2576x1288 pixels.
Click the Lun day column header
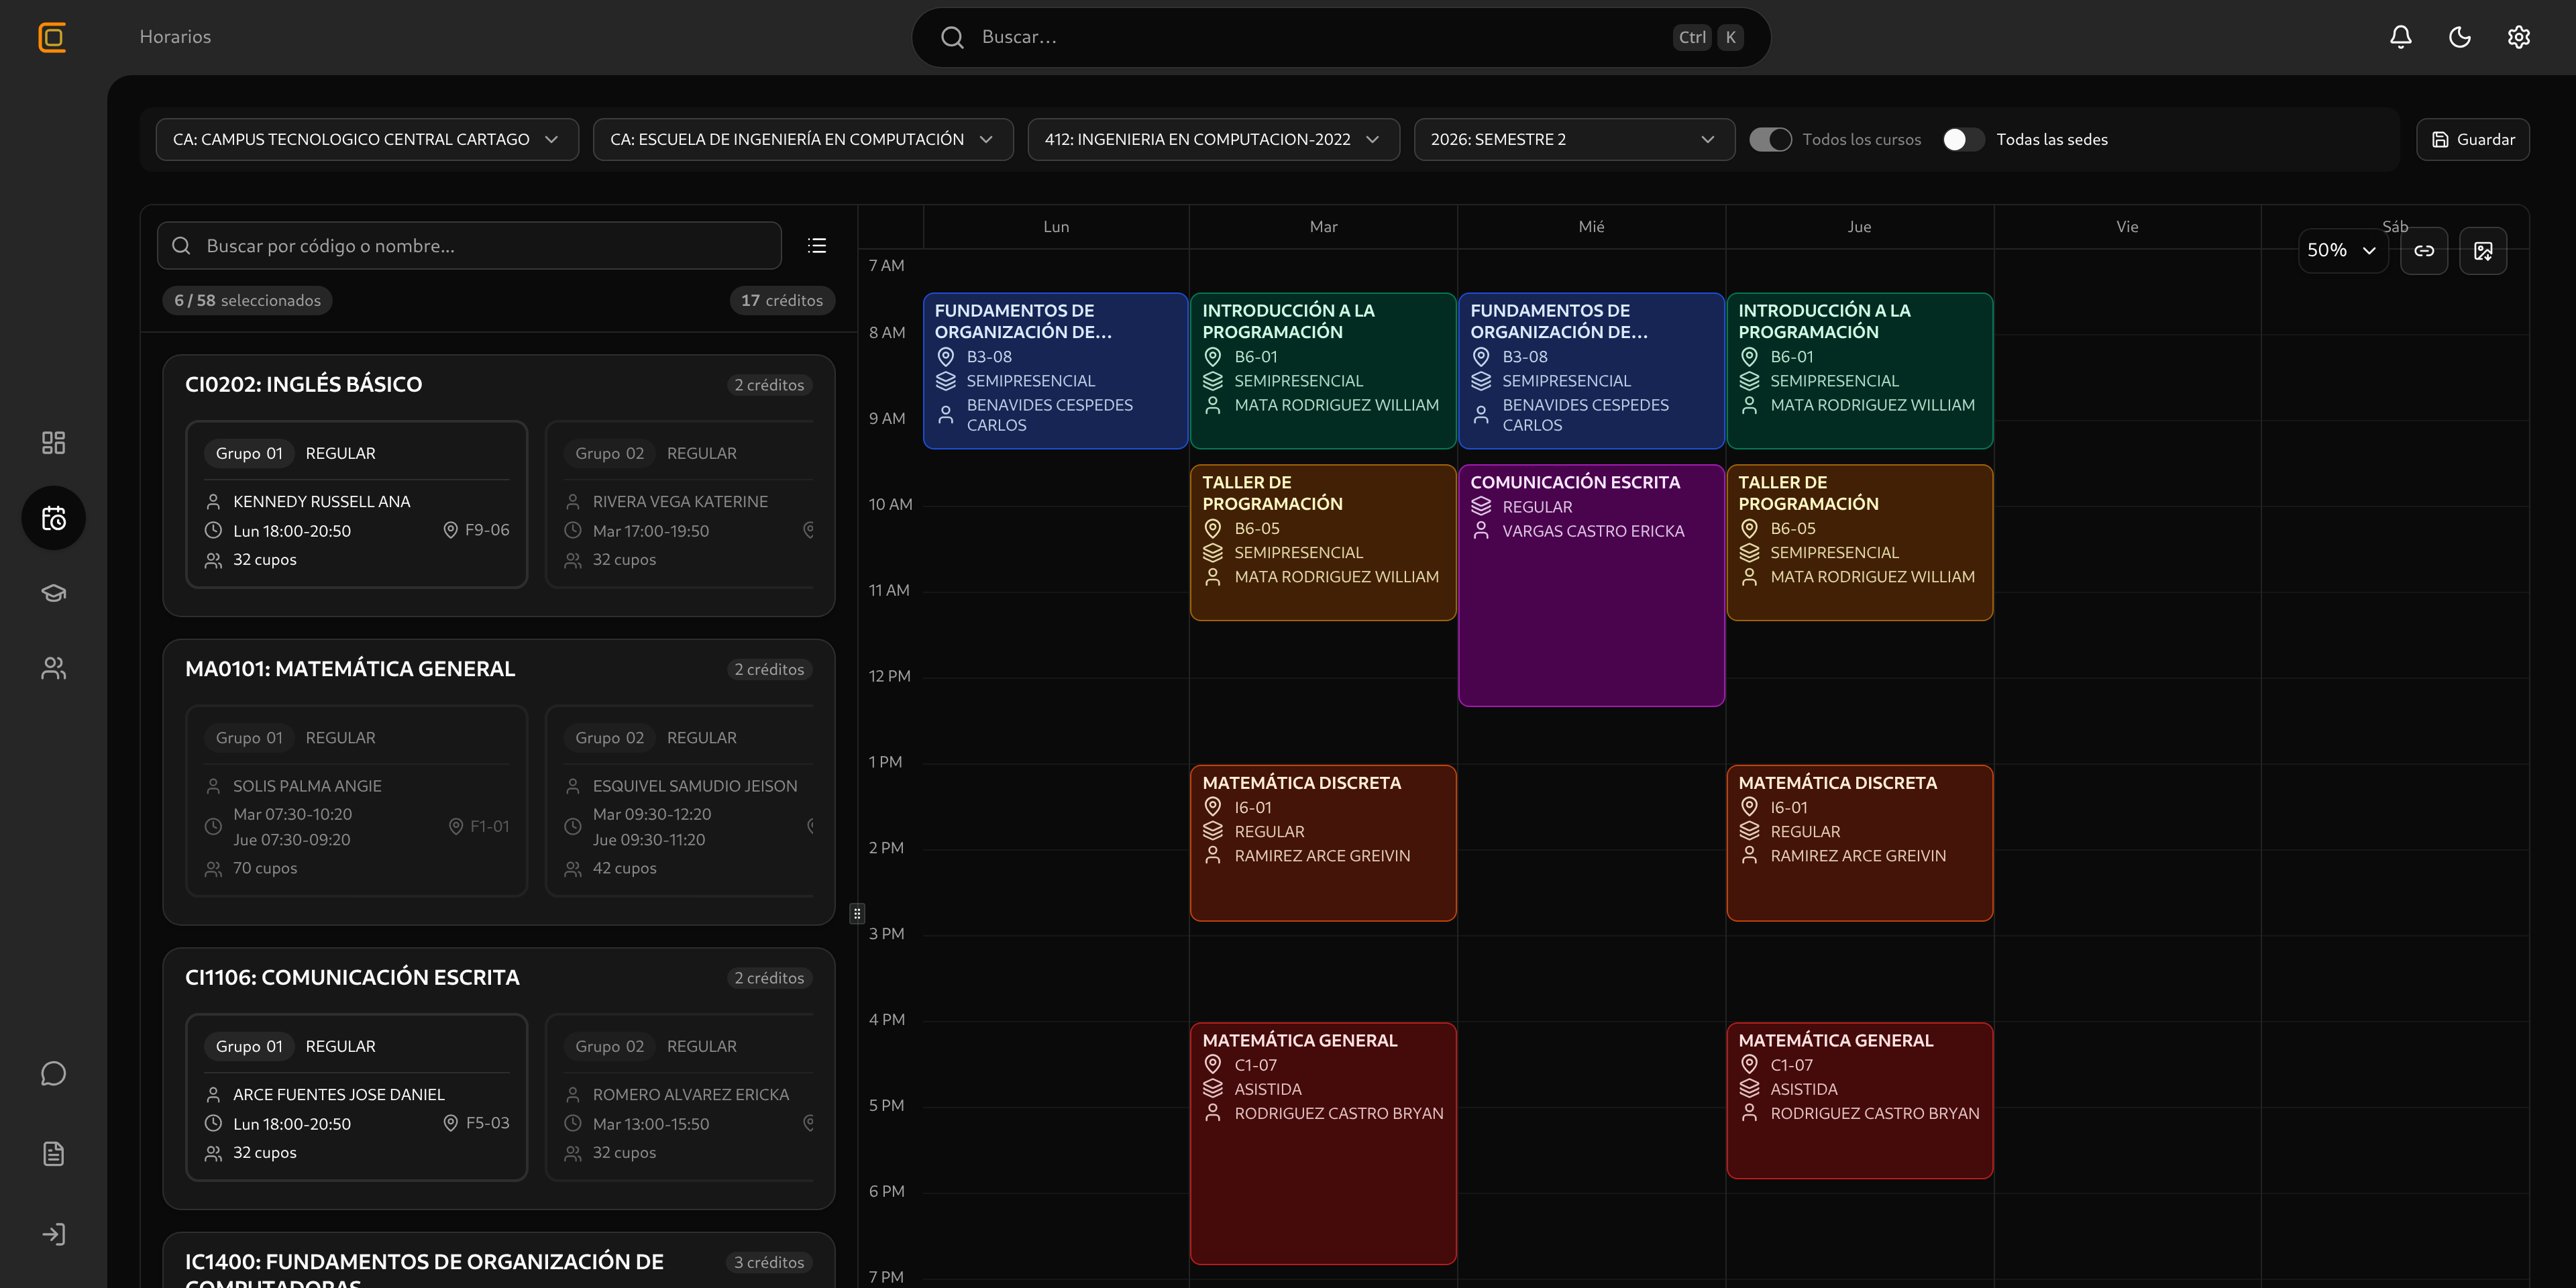point(1056,227)
